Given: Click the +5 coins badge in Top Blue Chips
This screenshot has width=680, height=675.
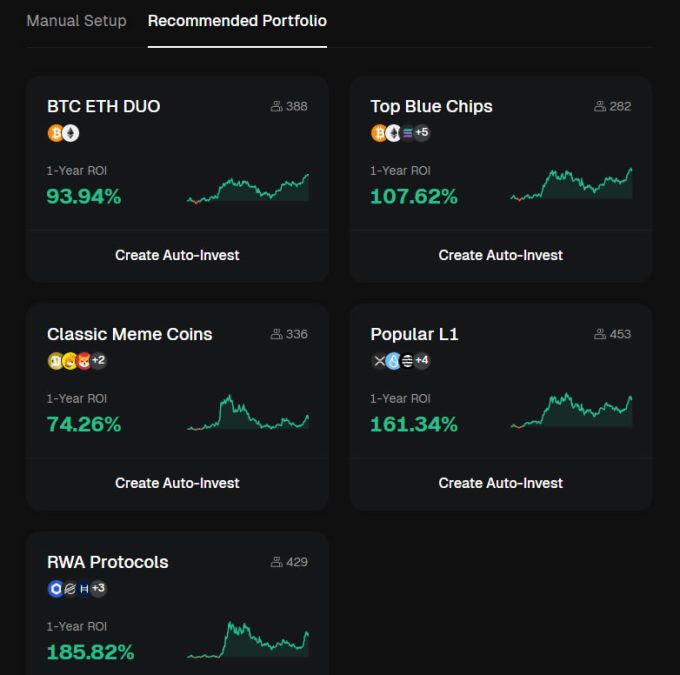Looking at the screenshot, I should 421,133.
